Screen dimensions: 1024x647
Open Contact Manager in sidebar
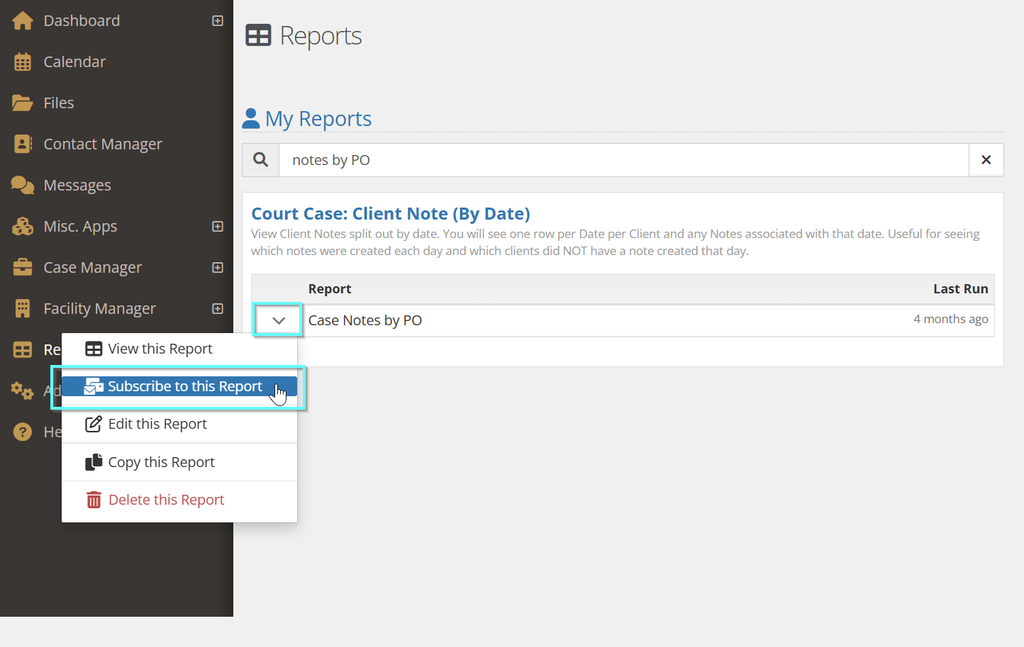(x=103, y=144)
